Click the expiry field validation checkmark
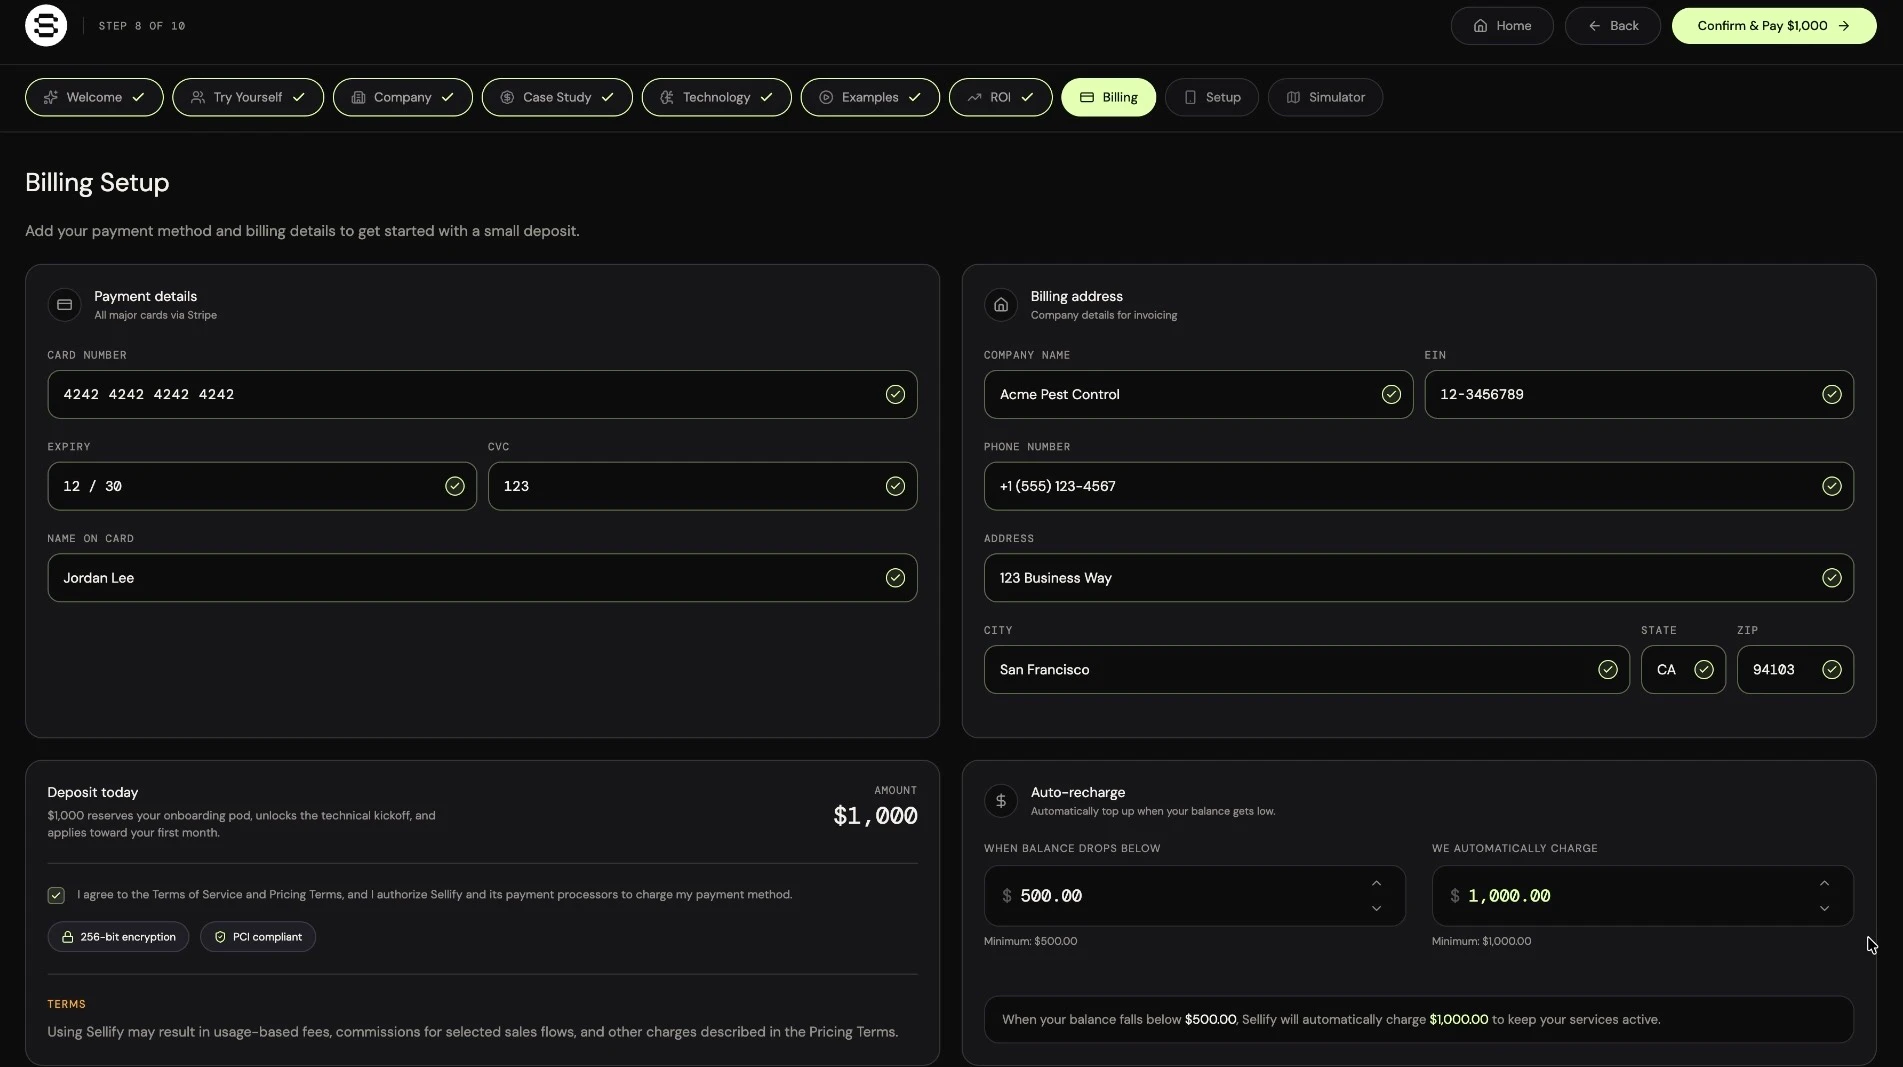 point(455,486)
